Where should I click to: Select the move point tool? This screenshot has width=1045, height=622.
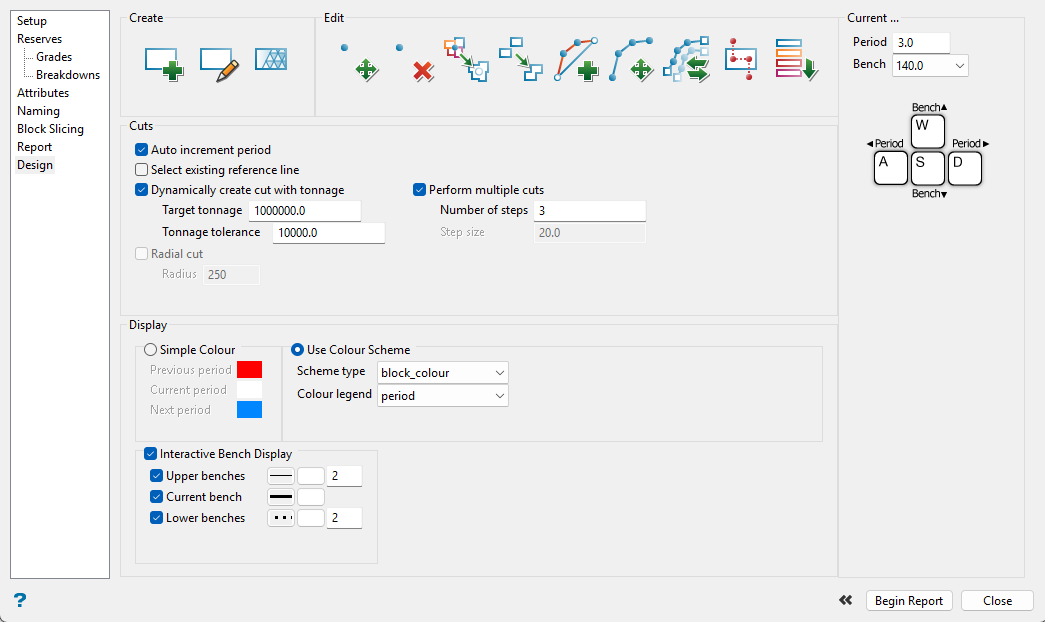point(359,62)
